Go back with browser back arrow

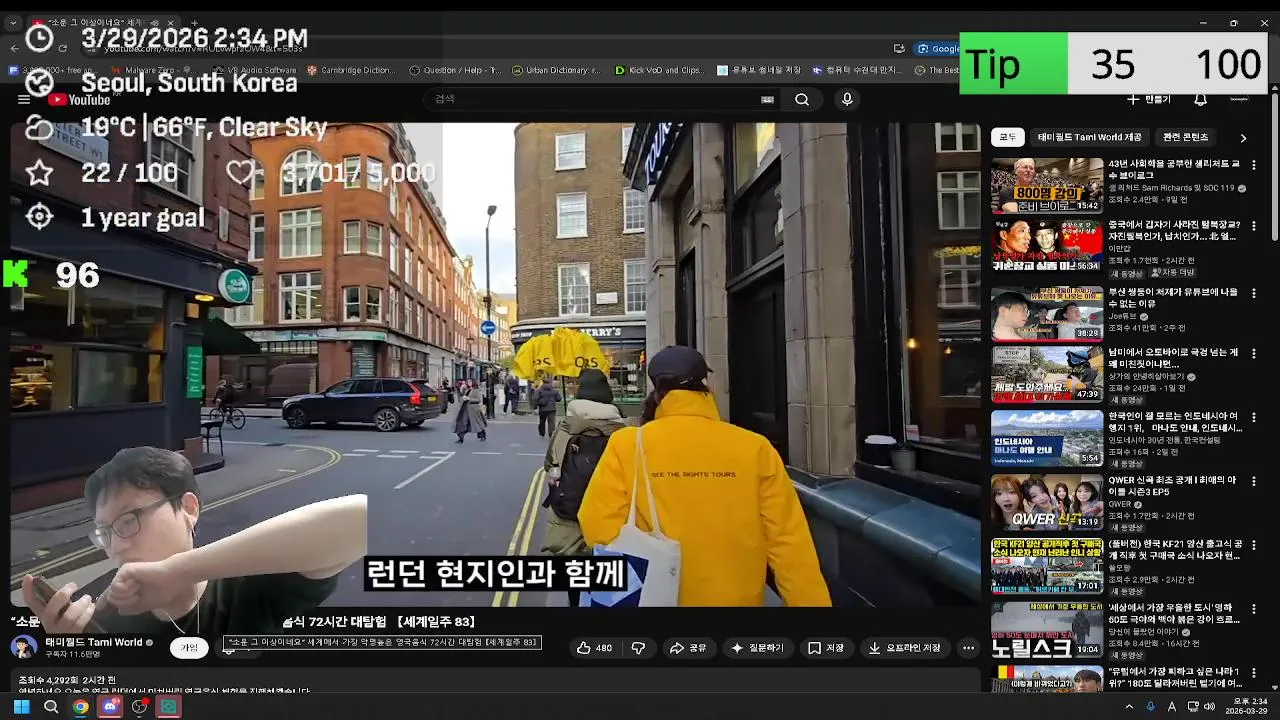coord(14,48)
